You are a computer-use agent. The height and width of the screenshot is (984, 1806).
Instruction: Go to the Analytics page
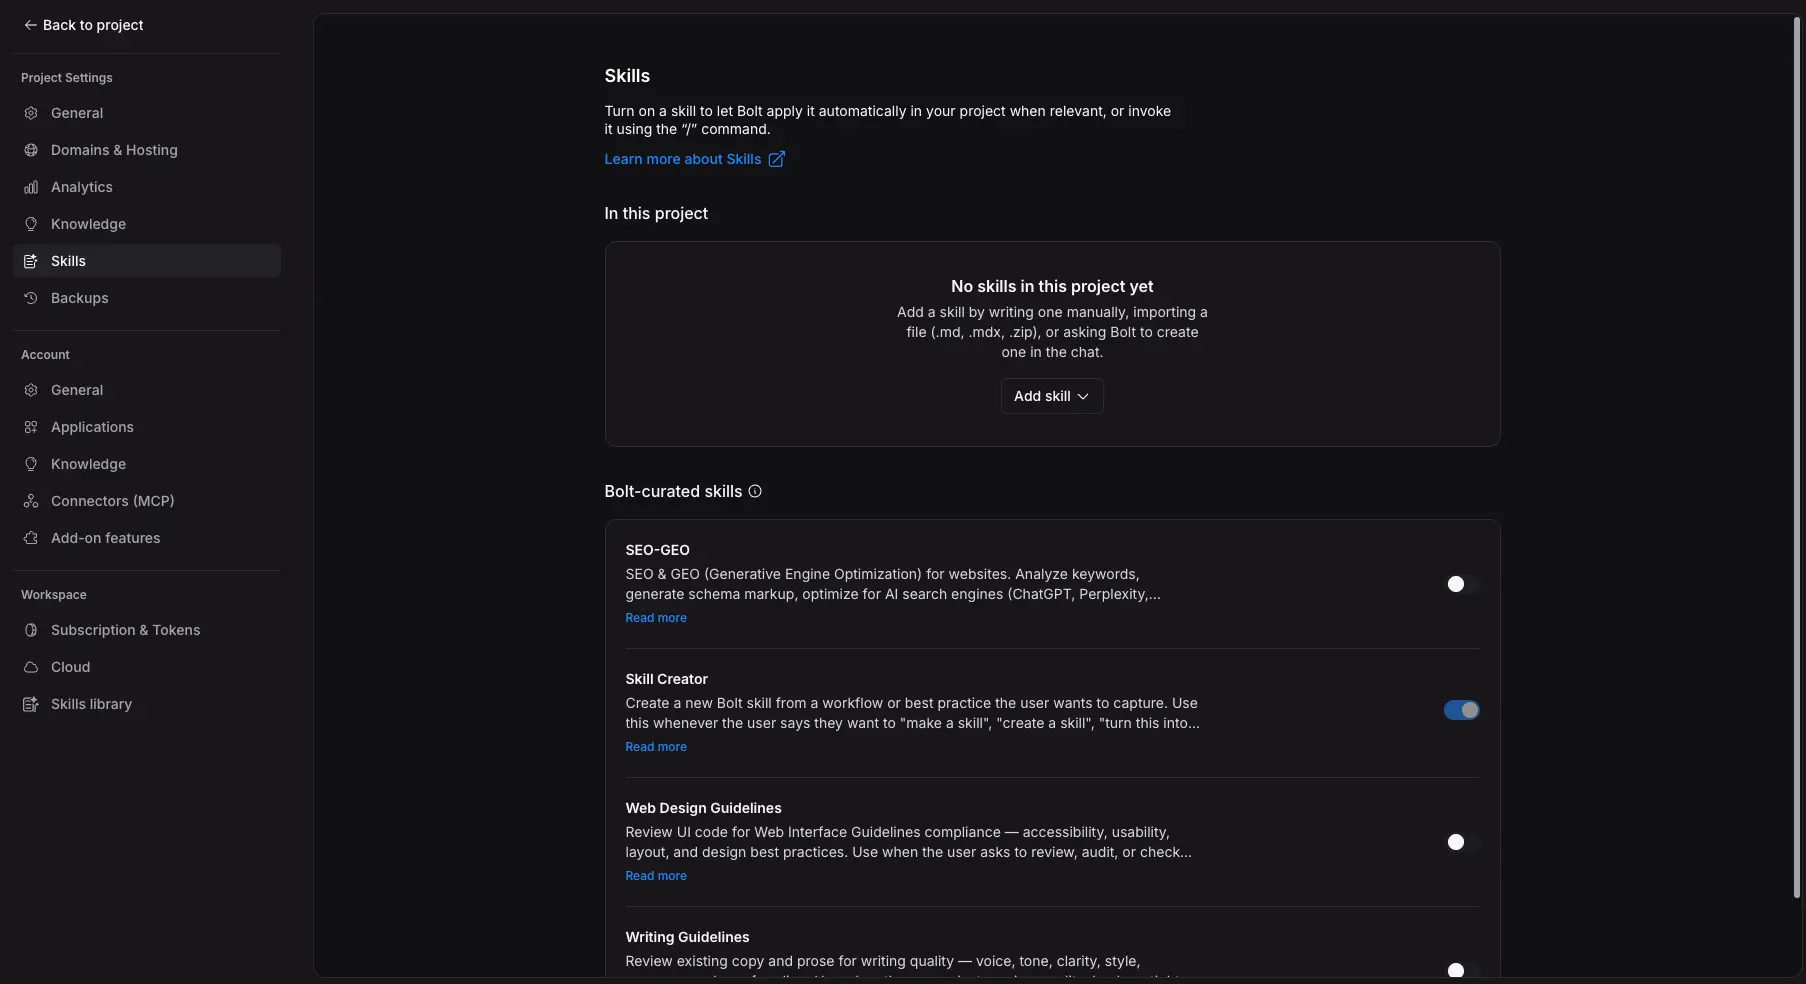point(147,187)
